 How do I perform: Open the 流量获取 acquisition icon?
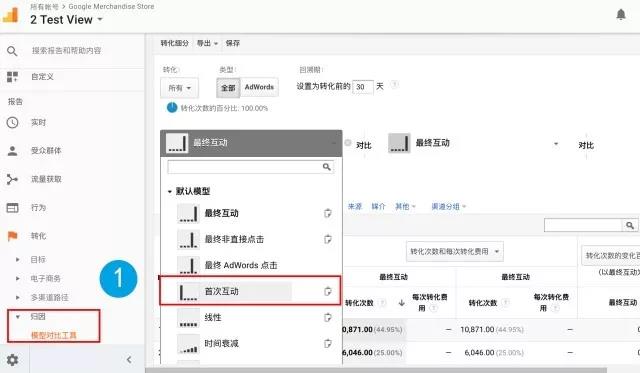pos(12,179)
